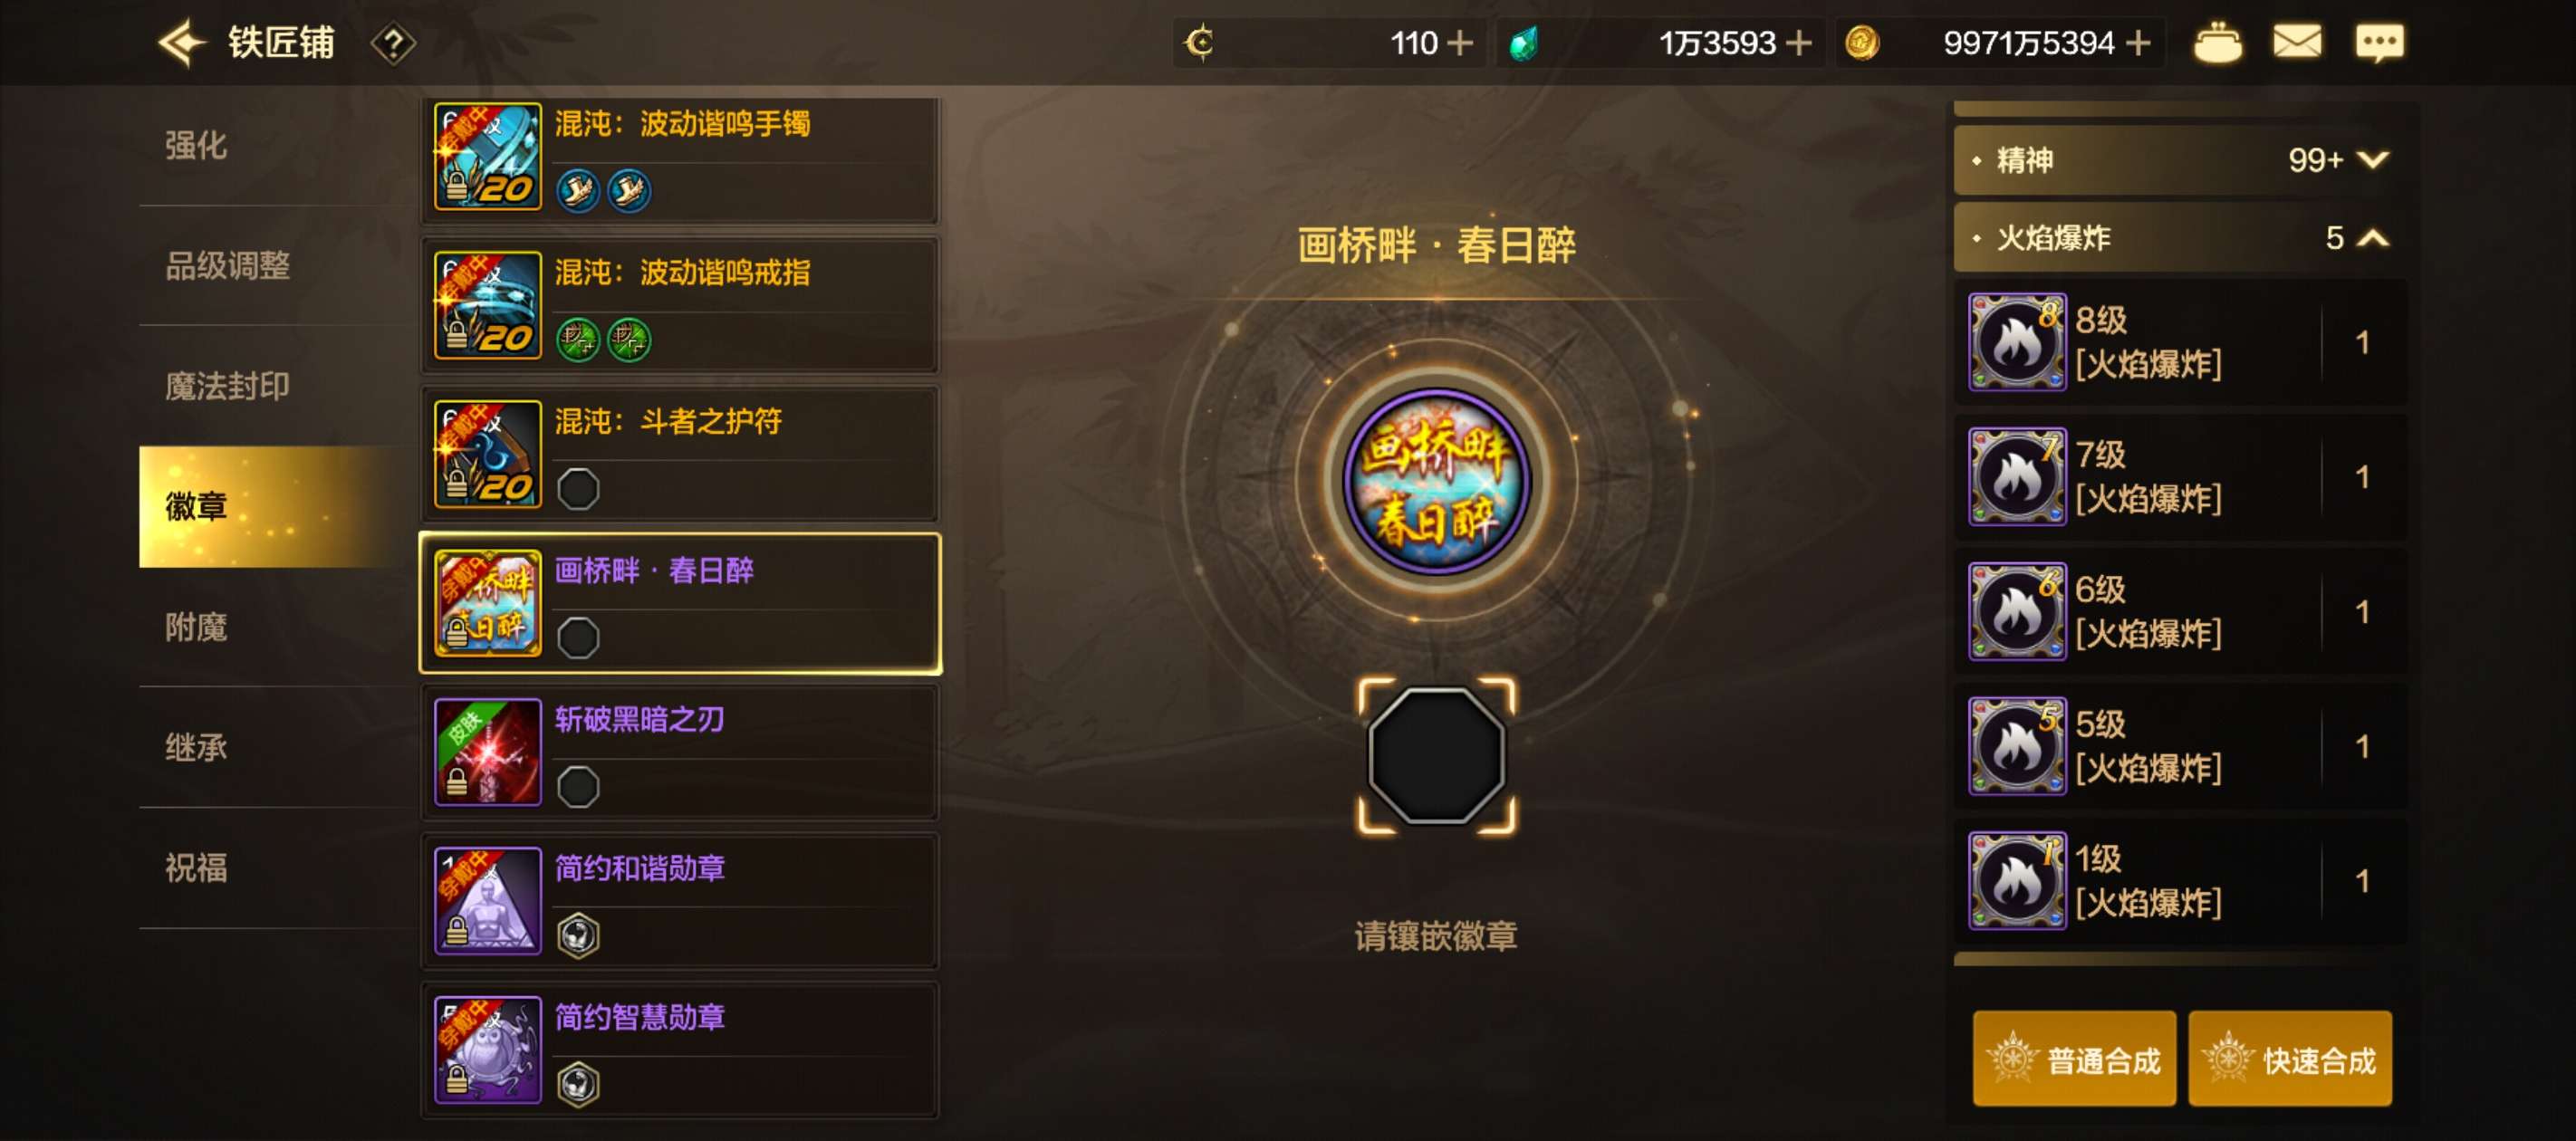This screenshot has width=2576, height=1141.
Task: Add green gem currency with plus
Action: (1798, 43)
